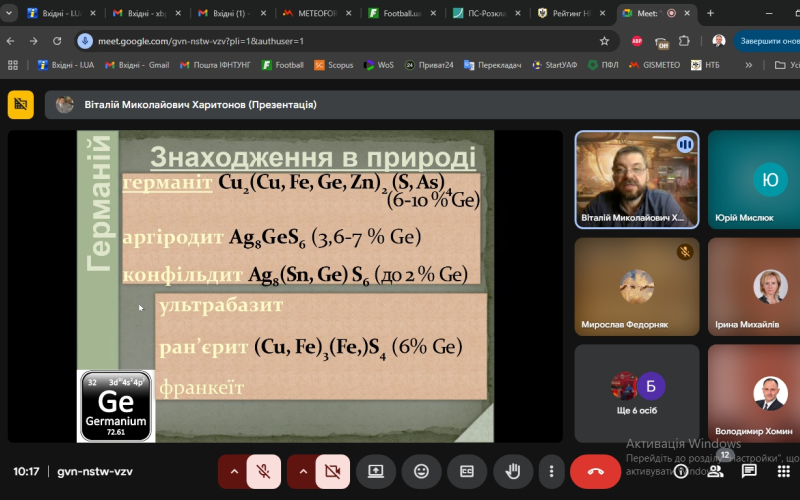Open the НТБ bookmark
The width and height of the screenshot is (800, 500).
(x=705, y=65)
